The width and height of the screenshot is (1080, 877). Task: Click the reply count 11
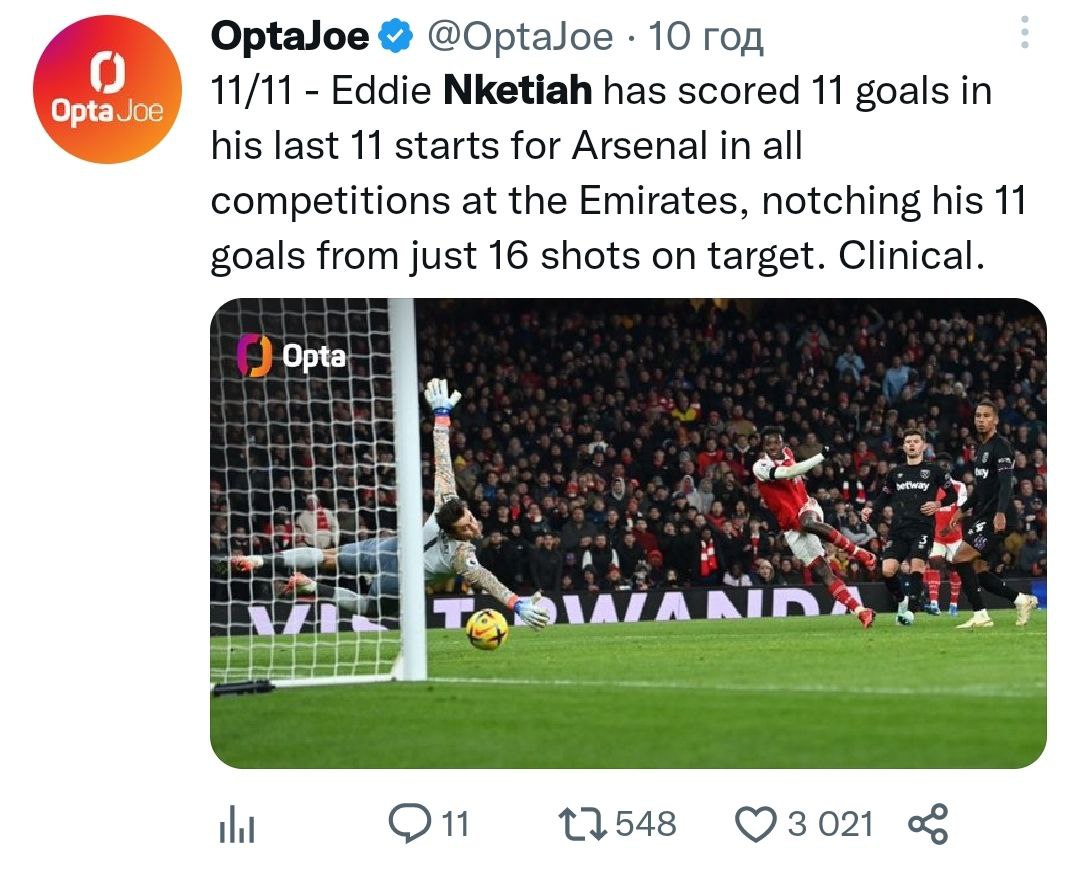click(454, 825)
